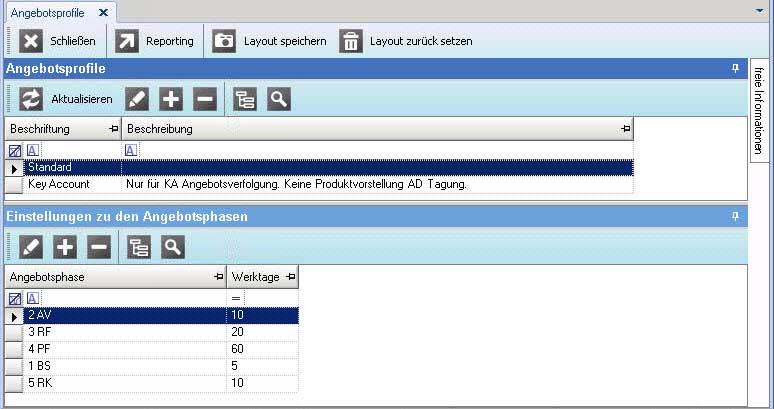Delete Angebotsphase using minus icon
The width and height of the screenshot is (774, 409).
[x=98, y=247]
